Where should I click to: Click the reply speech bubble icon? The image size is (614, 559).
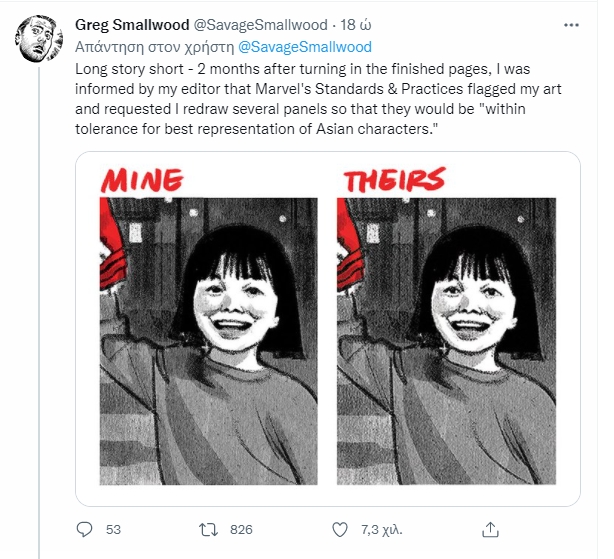(84, 528)
